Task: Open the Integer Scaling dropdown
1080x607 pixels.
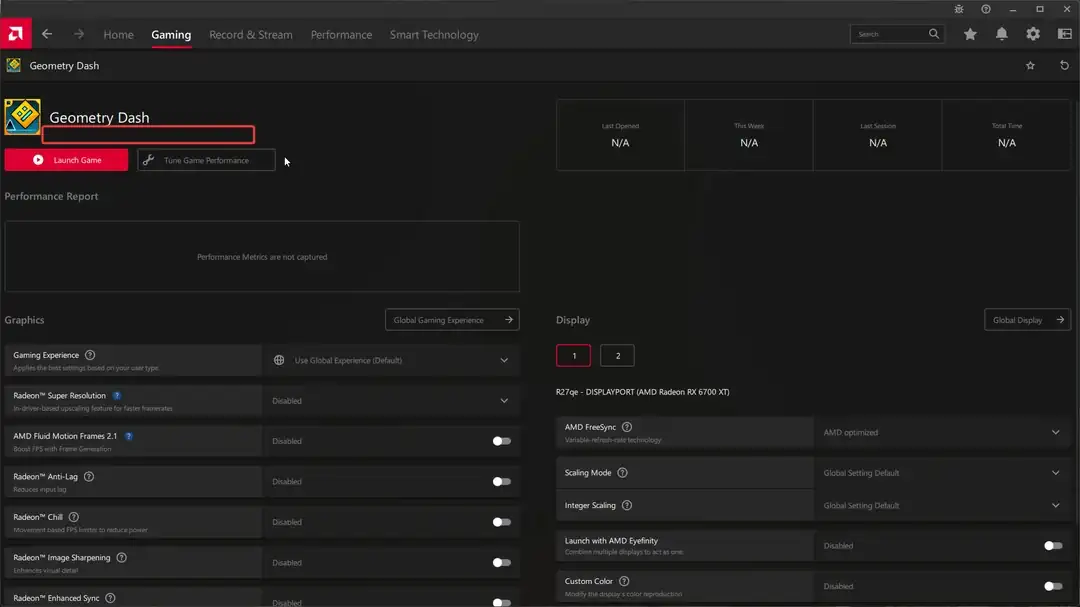Action: coord(942,505)
